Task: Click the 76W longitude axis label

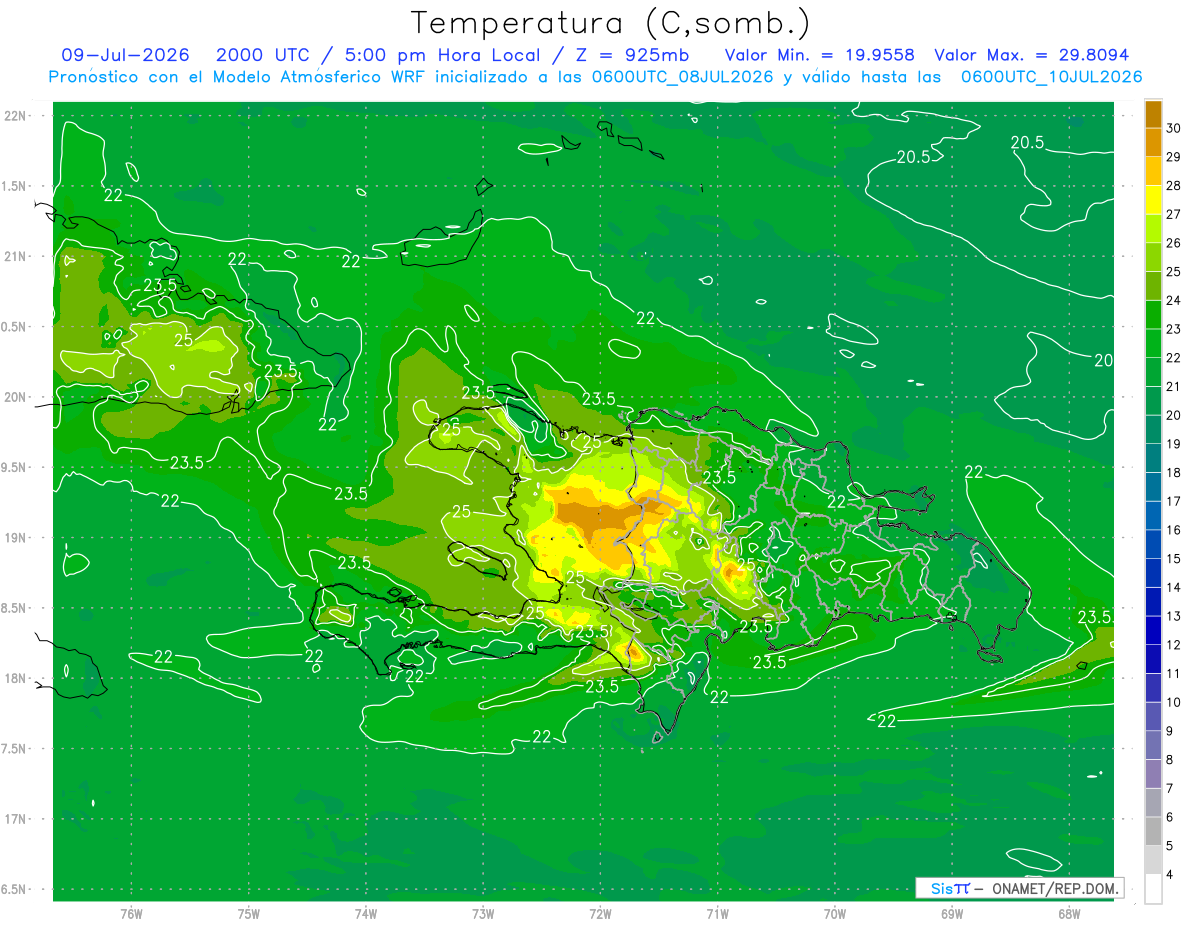Action: (131, 913)
